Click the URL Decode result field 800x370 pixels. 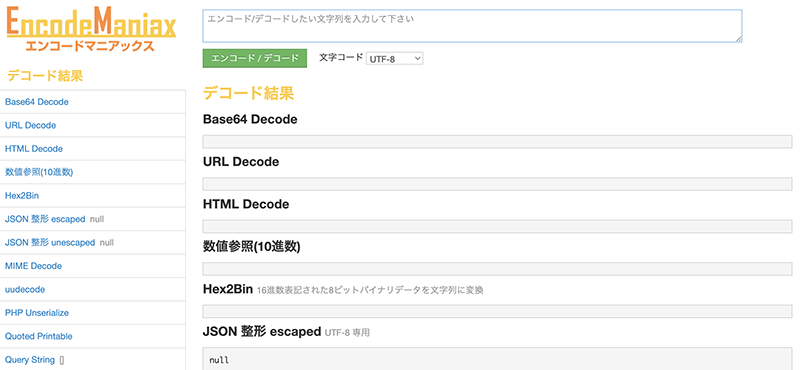[497, 184]
